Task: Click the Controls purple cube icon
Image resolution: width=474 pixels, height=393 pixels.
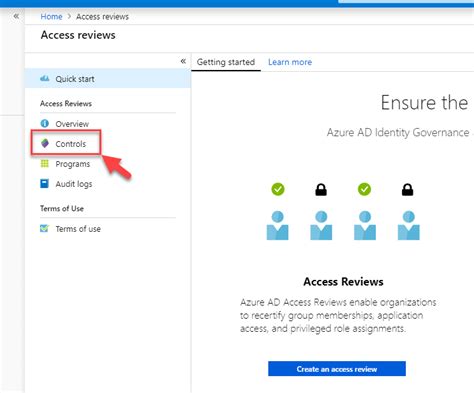Action: tap(45, 143)
